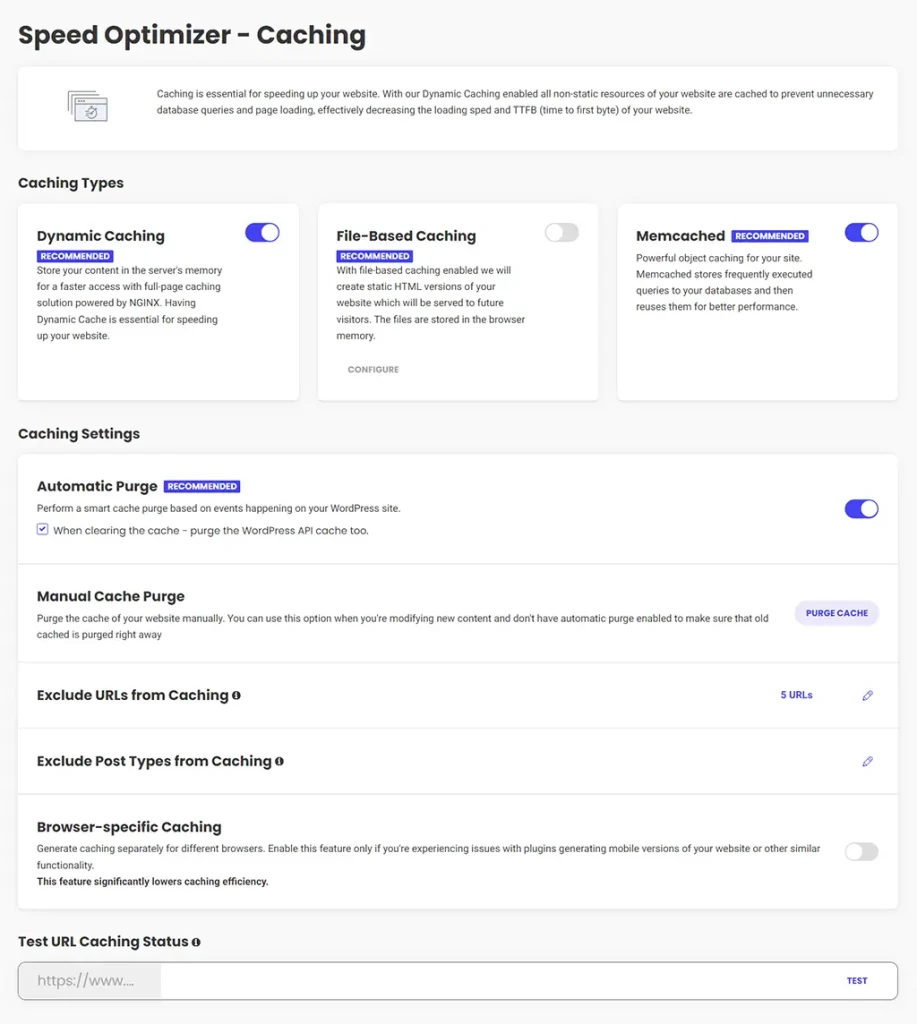This screenshot has width=917, height=1024.
Task: Enable Browser-specific Caching
Action: pyautogui.click(x=861, y=851)
